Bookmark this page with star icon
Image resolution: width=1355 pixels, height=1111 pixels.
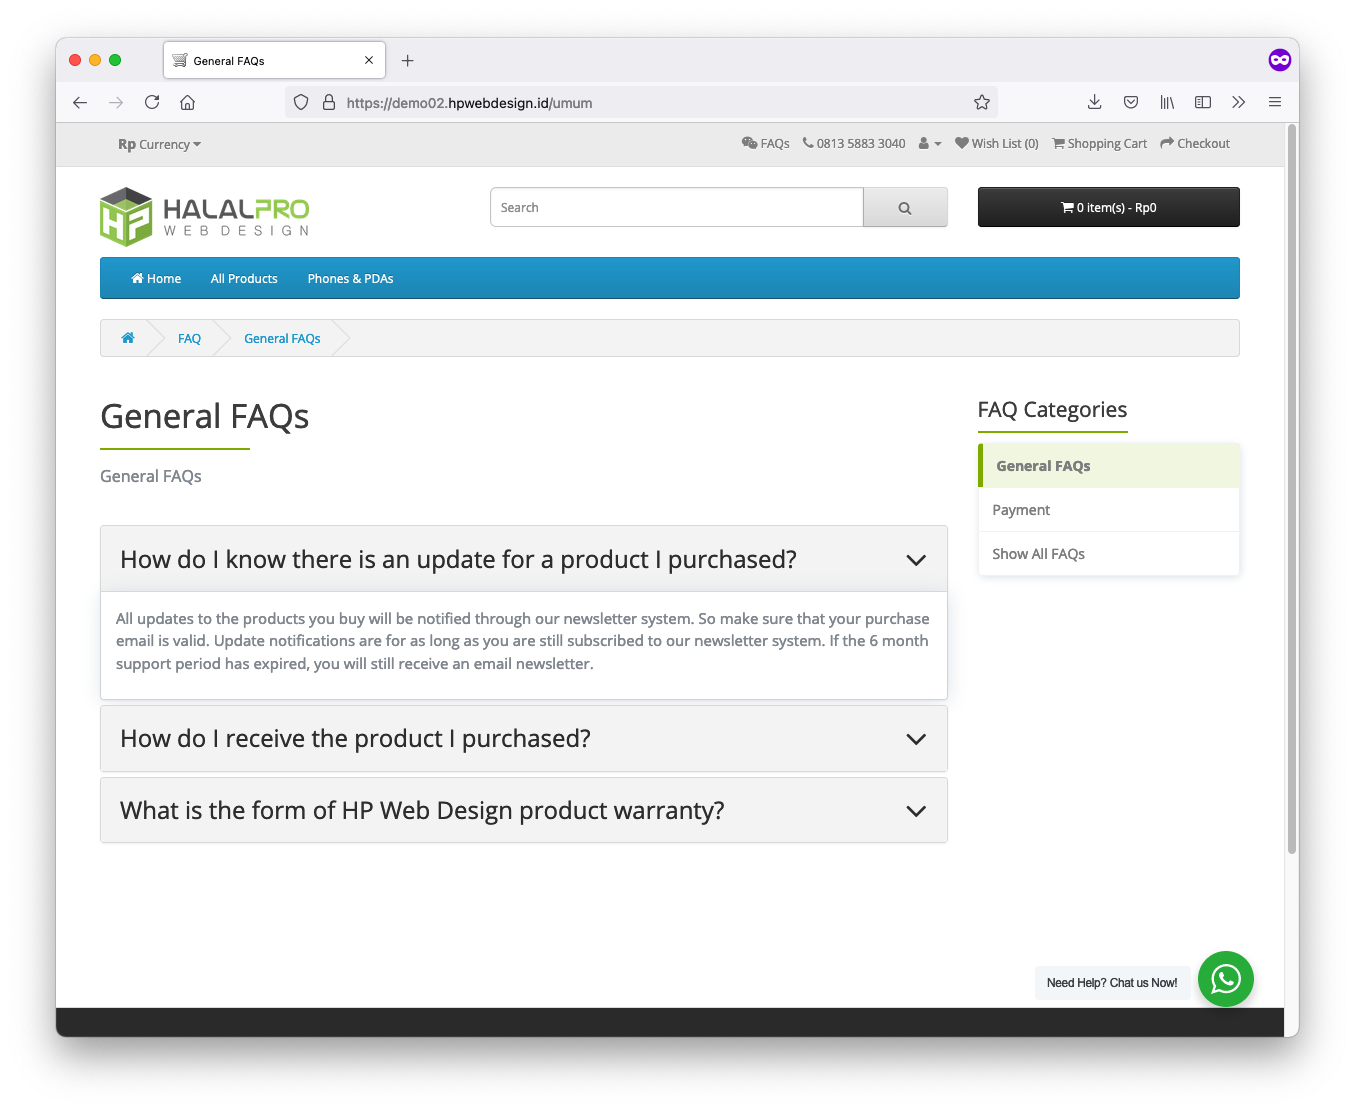coord(981,102)
